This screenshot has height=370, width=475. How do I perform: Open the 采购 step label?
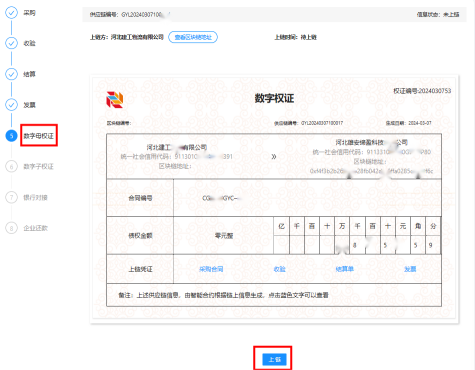tap(29, 13)
